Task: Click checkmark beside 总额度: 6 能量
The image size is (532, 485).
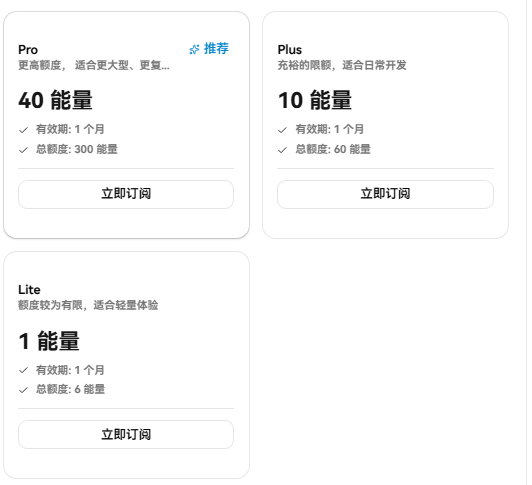Action: [23, 390]
